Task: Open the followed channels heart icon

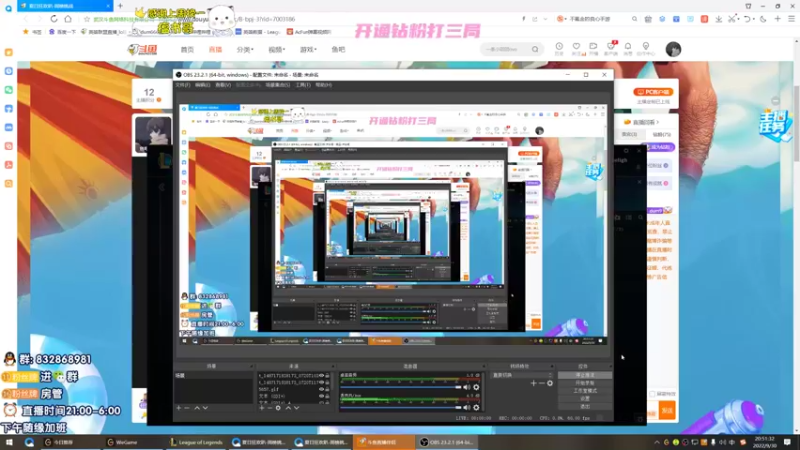Action: click(576, 47)
